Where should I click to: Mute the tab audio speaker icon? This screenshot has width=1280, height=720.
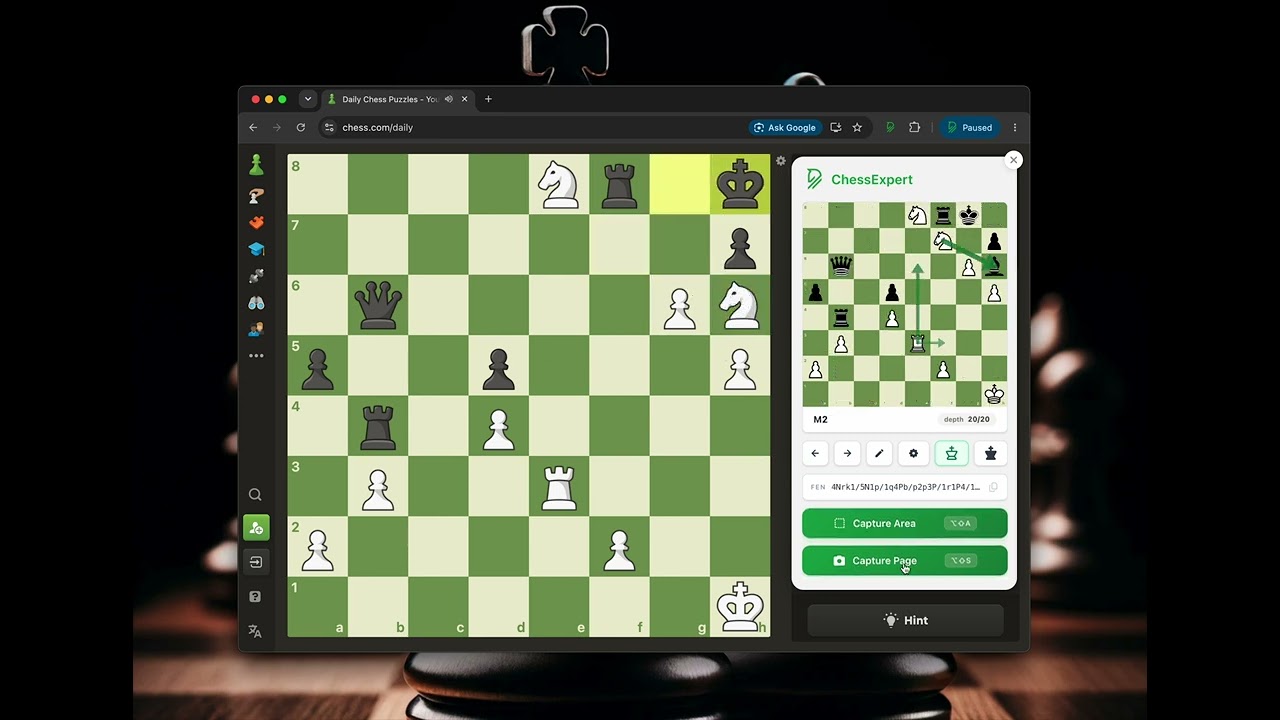[449, 99]
